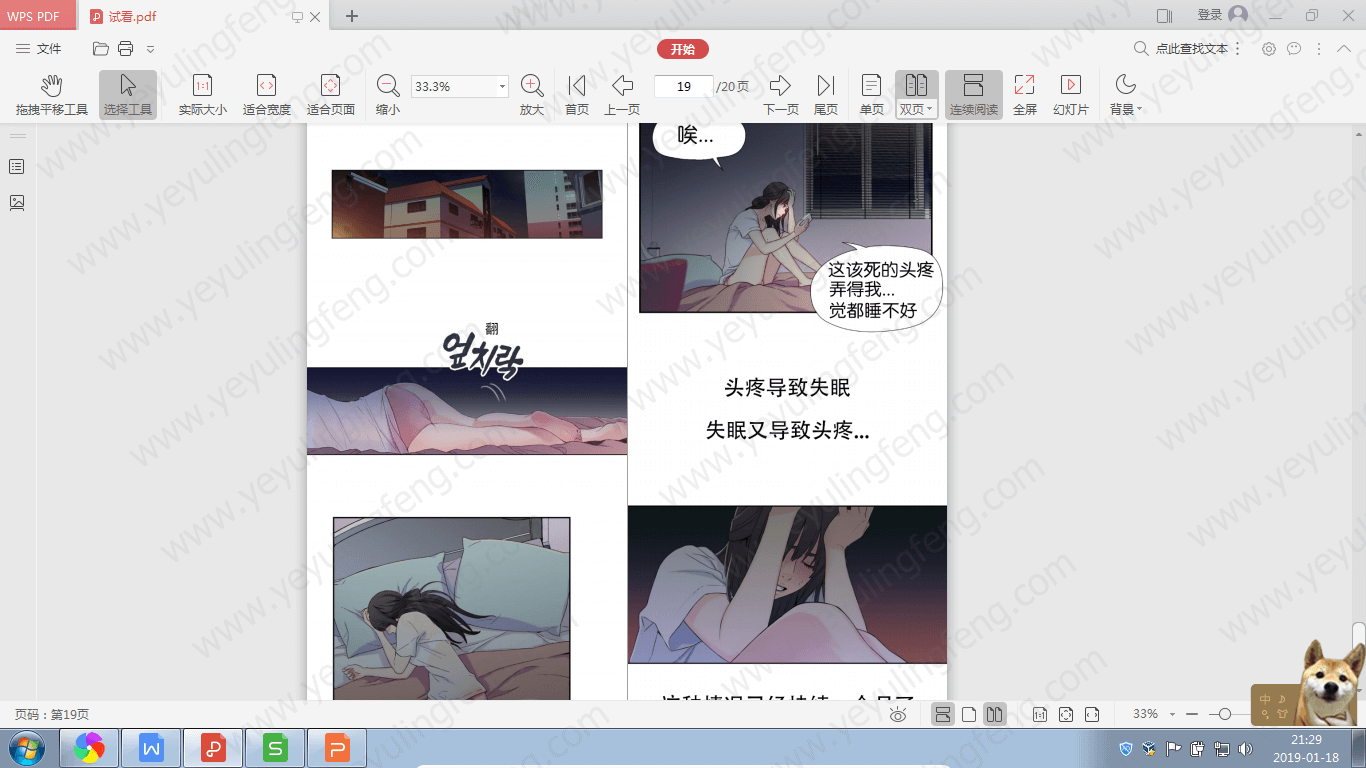Open the feedback chat bubble icon
Screen dimensions: 1366x768
pos(1294,49)
